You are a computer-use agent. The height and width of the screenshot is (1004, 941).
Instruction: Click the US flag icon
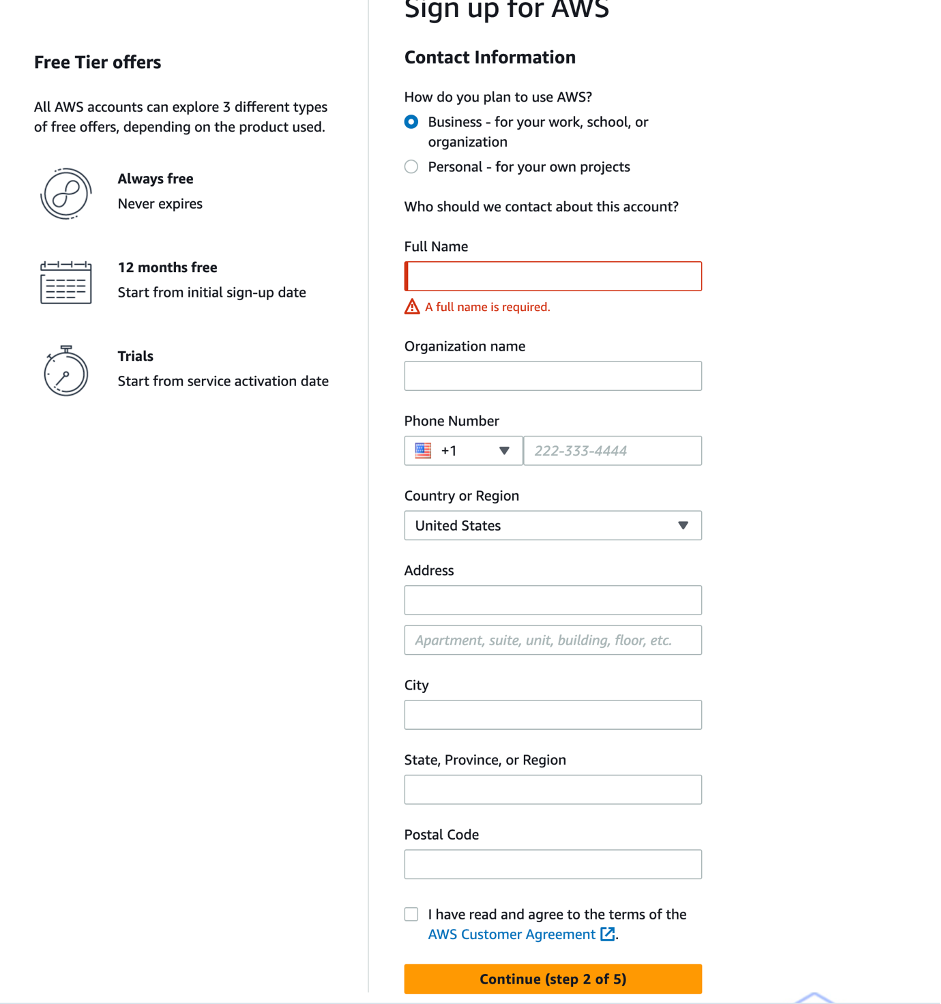[x=423, y=451]
